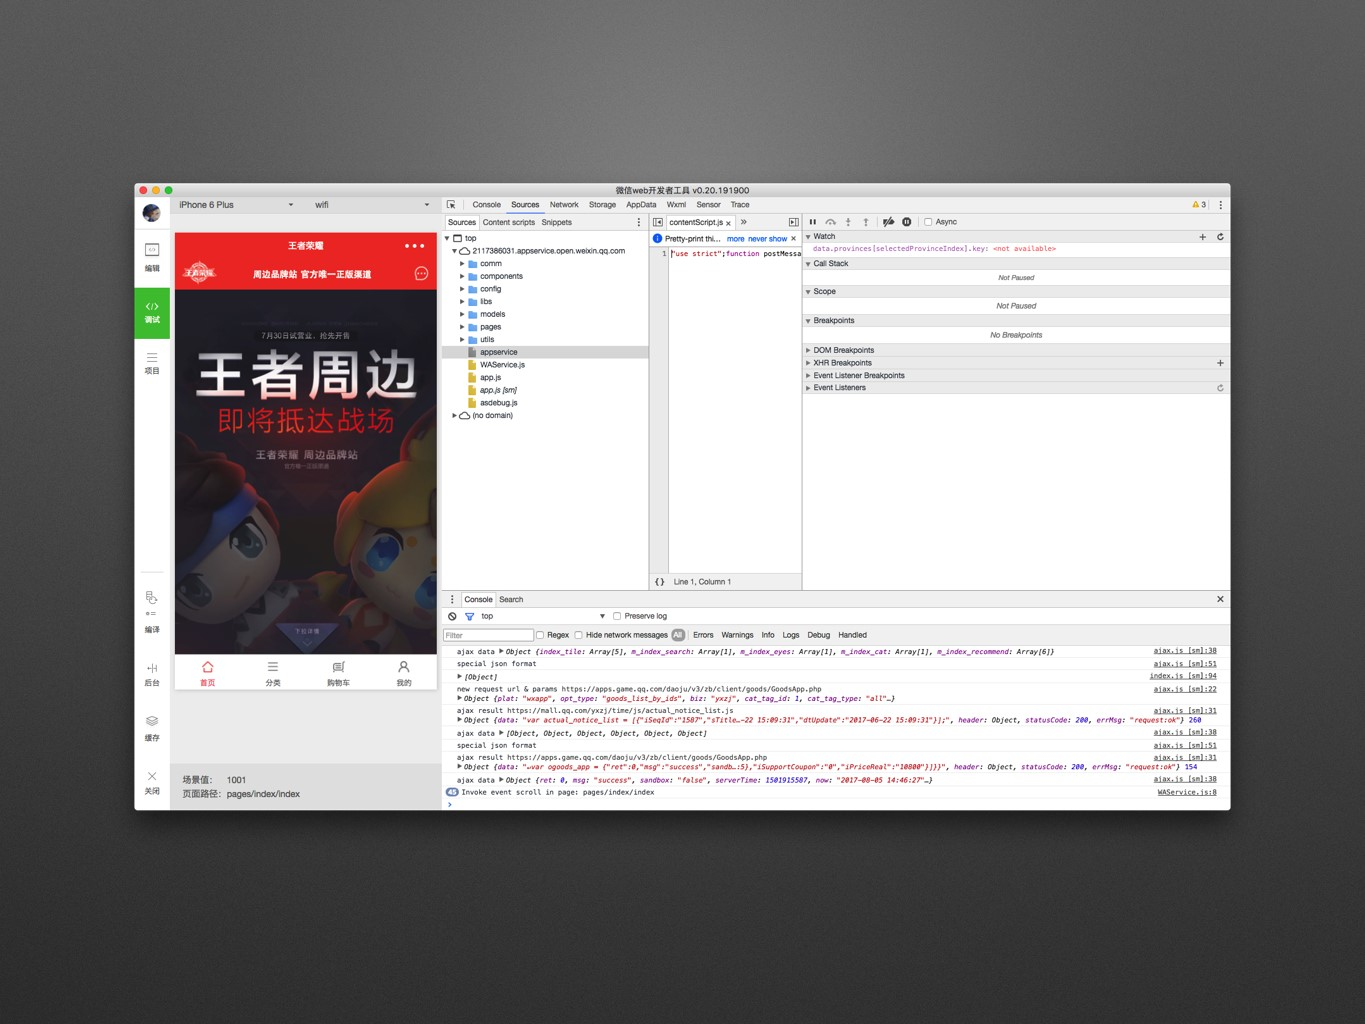Image resolution: width=1365 pixels, height=1024 pixels.
Task: Click the 后台 (background) sidebar icon
Action: coord(152,674)
